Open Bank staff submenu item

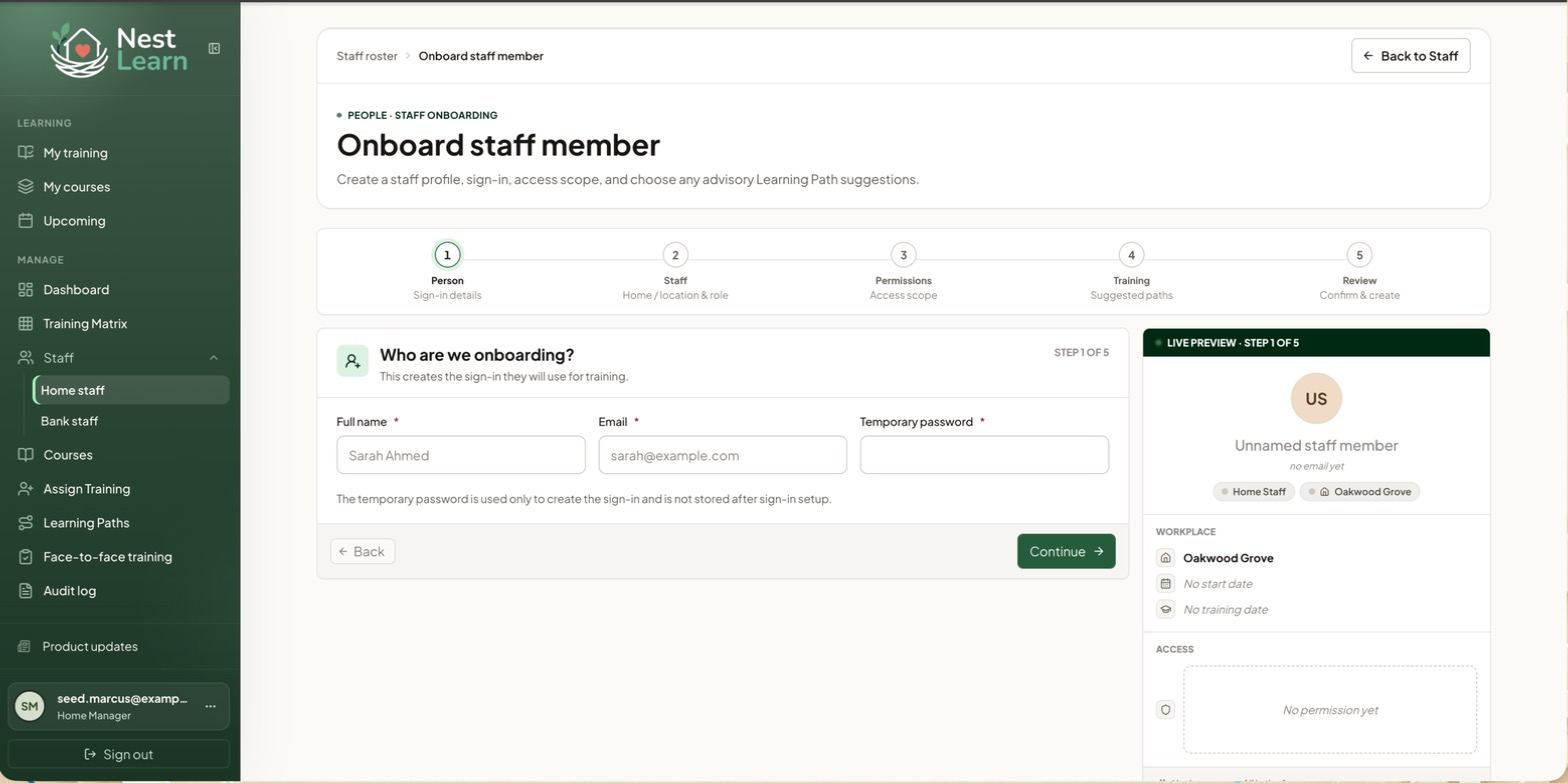[131, 421]
